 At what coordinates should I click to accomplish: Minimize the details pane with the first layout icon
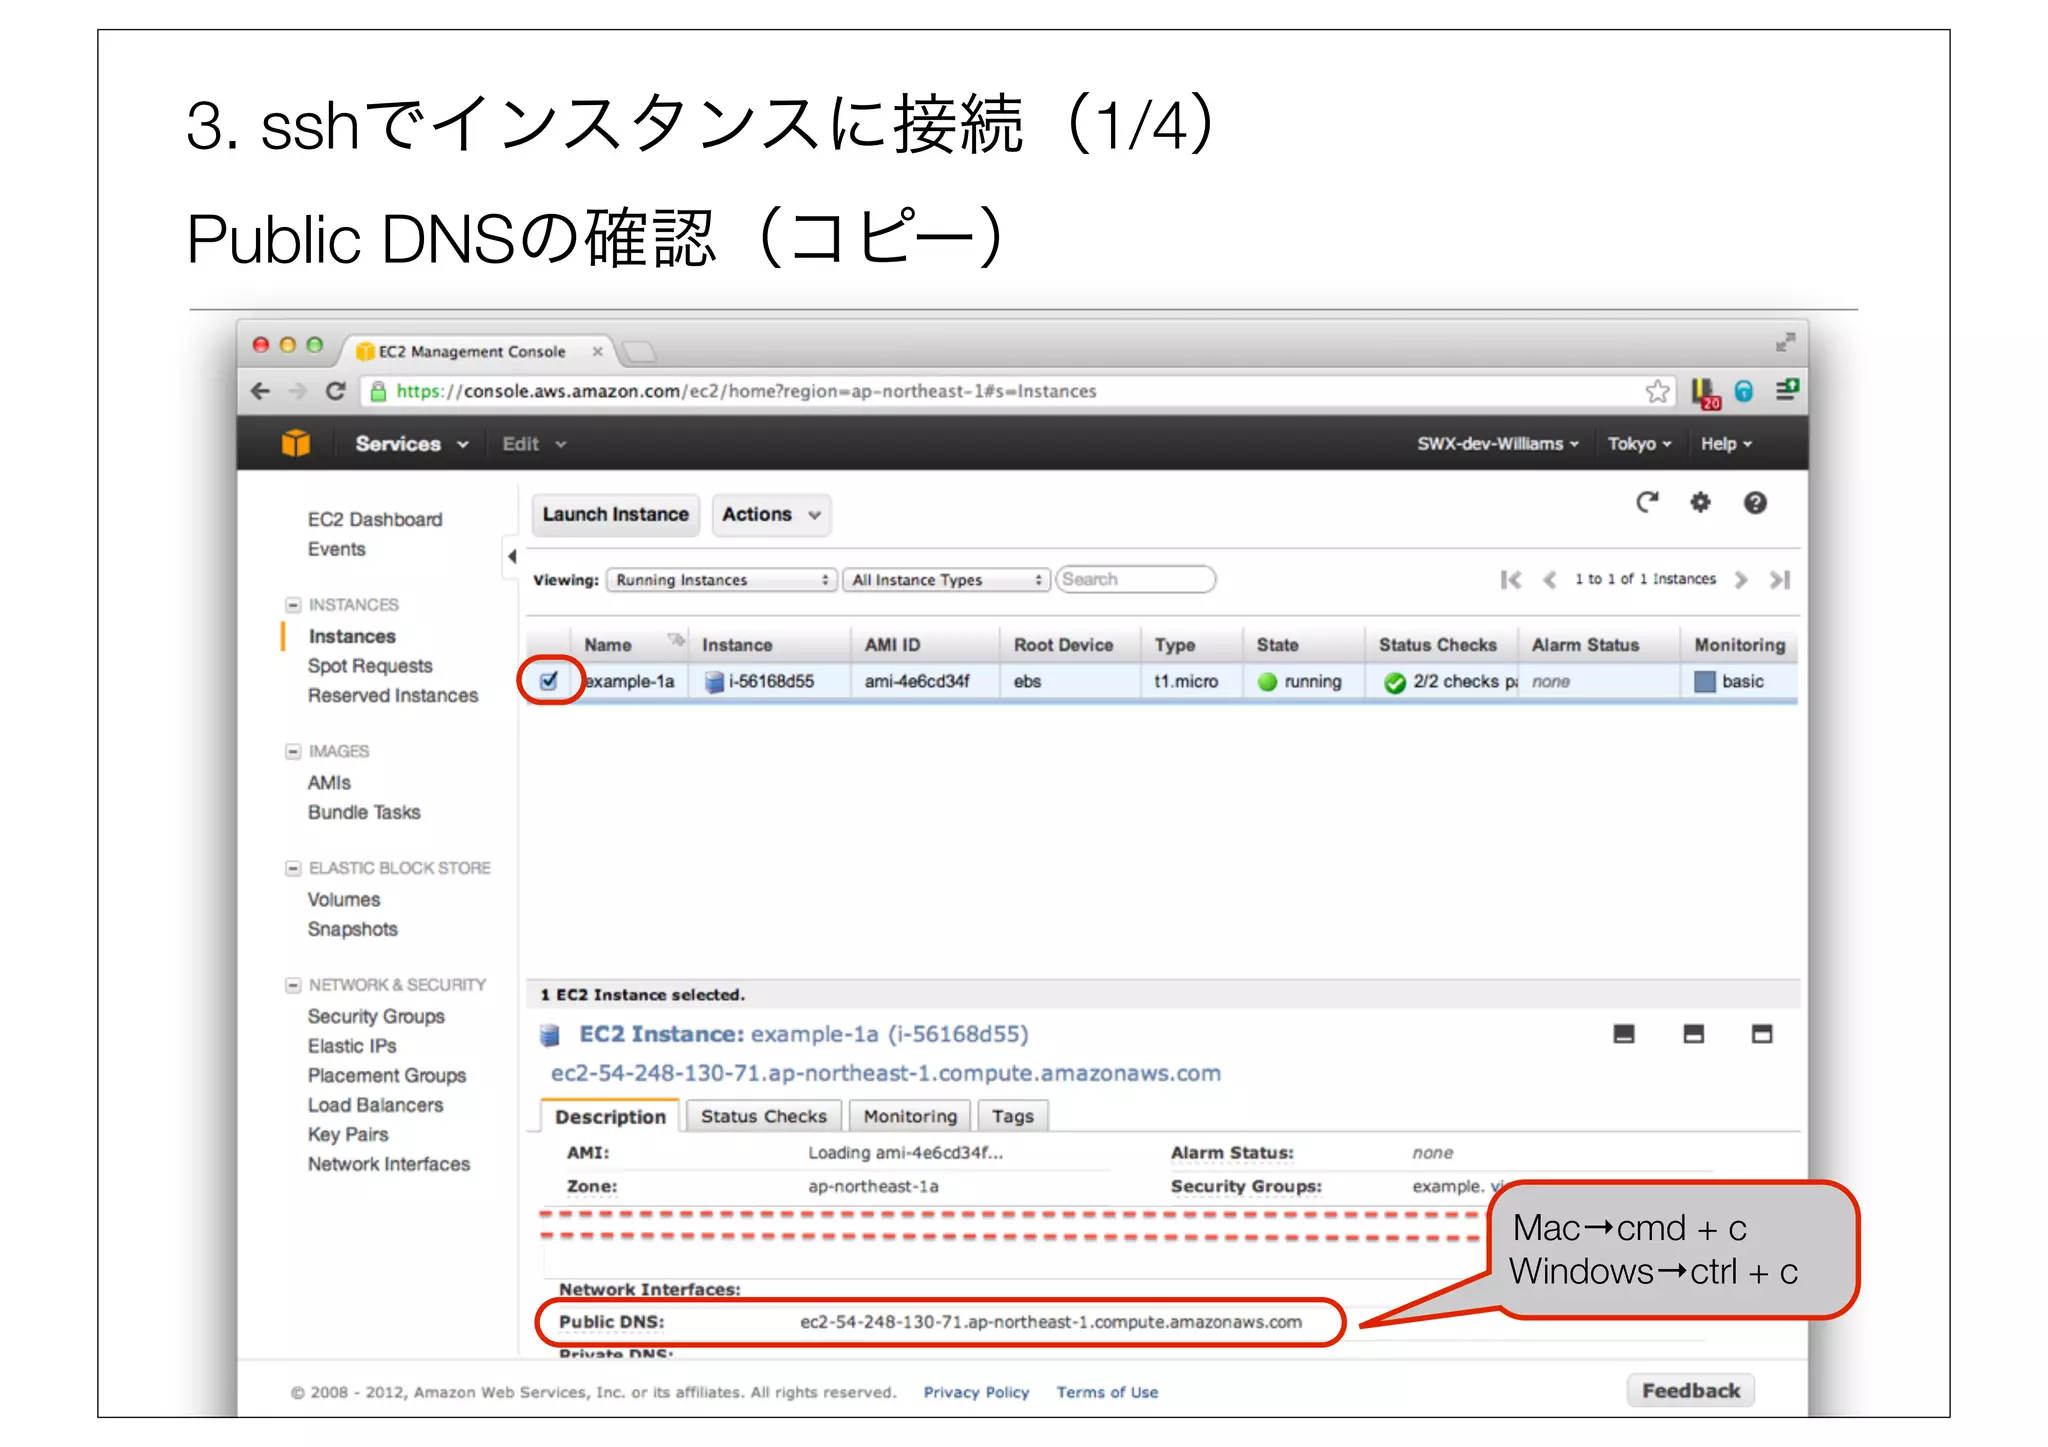(x=1624, y=1034)
